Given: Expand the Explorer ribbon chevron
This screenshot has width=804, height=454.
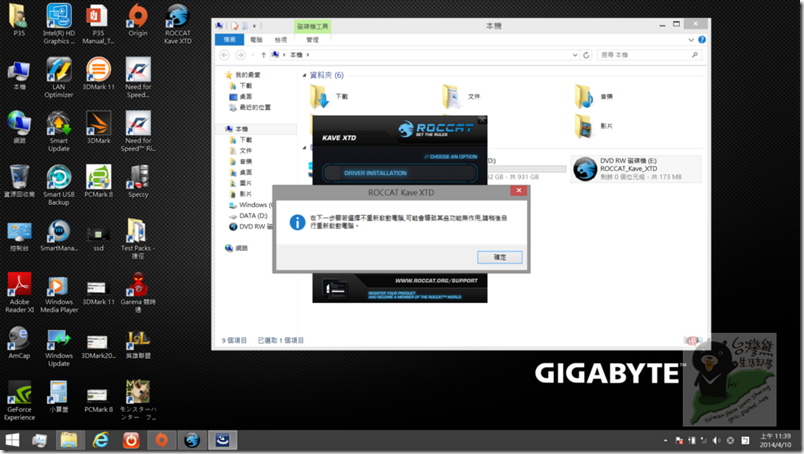Looking at the screenshot, I should click(691, 40).
